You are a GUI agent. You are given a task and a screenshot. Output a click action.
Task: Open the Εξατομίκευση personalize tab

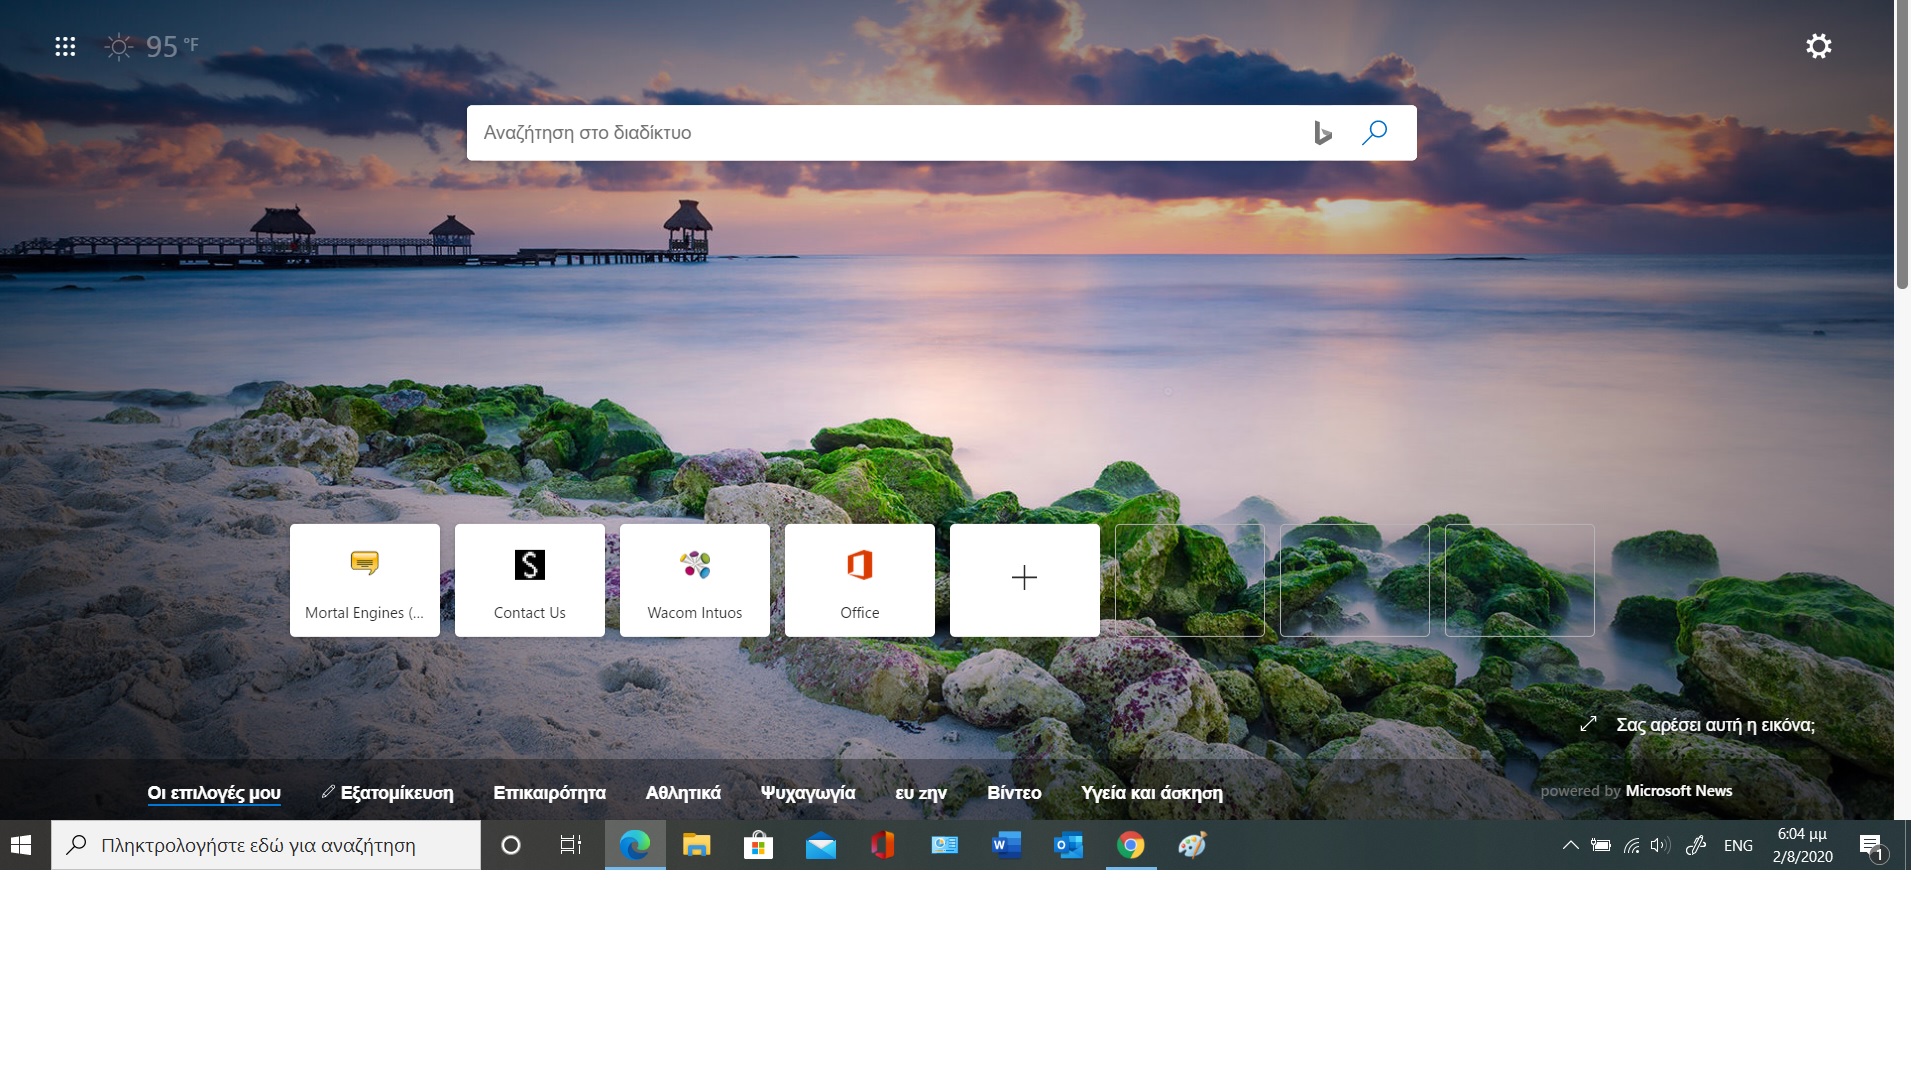coord(388,793)
